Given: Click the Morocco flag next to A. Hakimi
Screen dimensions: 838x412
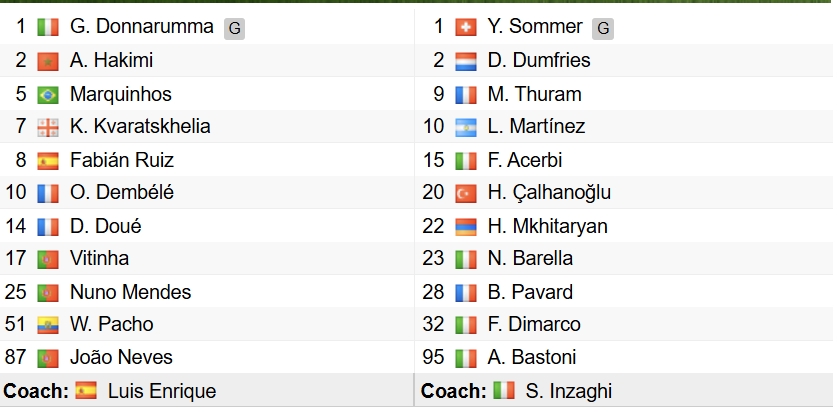Looking at the screenshot, I should coord(47,62).
